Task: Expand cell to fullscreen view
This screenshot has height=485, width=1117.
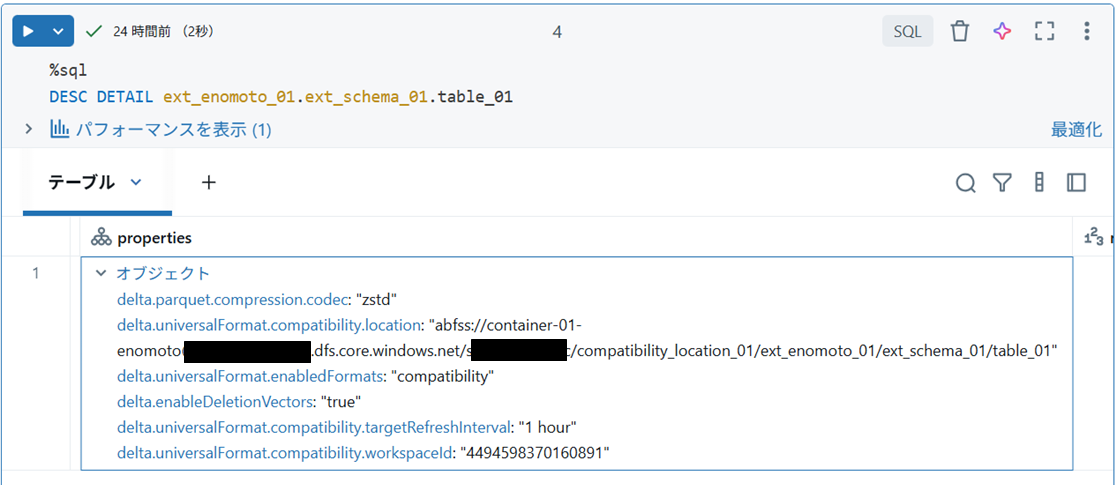Action: coord(1044,31)
